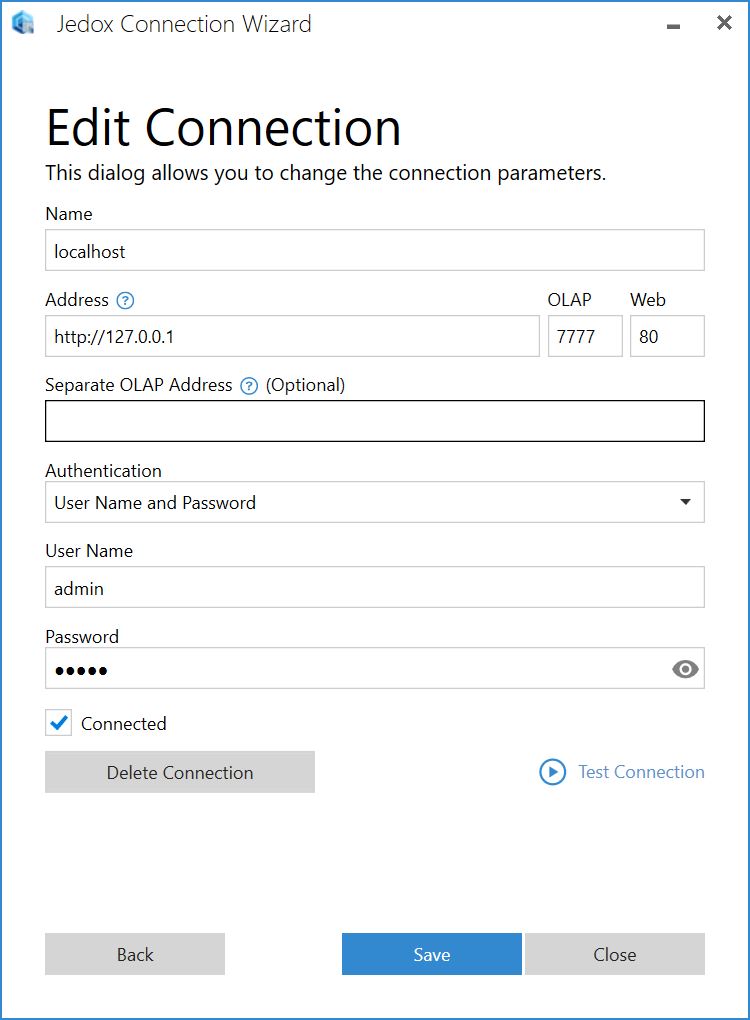
Task: Save the connection settings
Action: [x=431, y=954]
